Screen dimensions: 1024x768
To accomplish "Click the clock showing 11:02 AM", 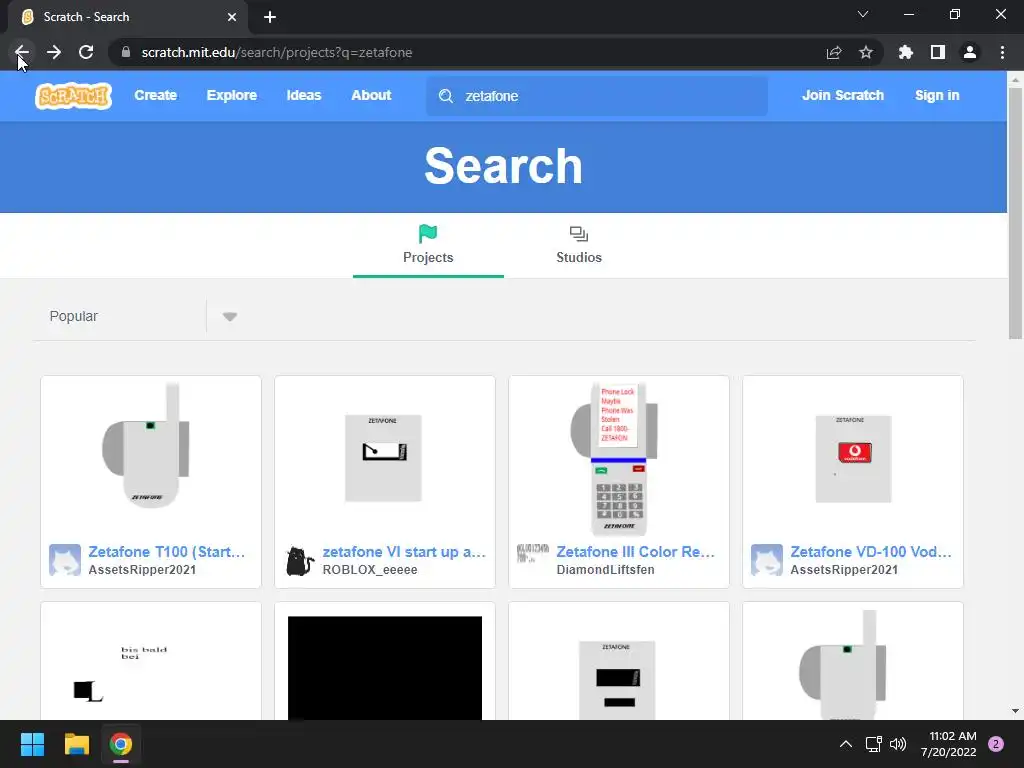I will coord(952,736).
